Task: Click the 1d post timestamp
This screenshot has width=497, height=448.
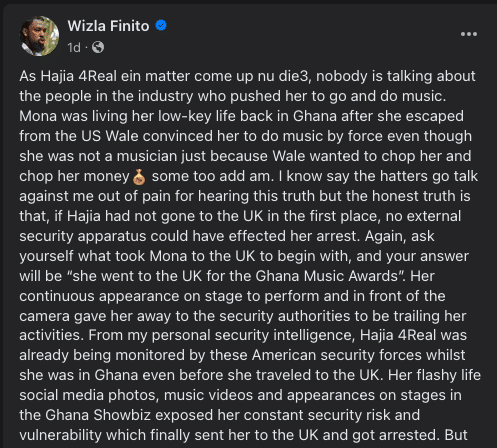Action: tap(74, 48)
